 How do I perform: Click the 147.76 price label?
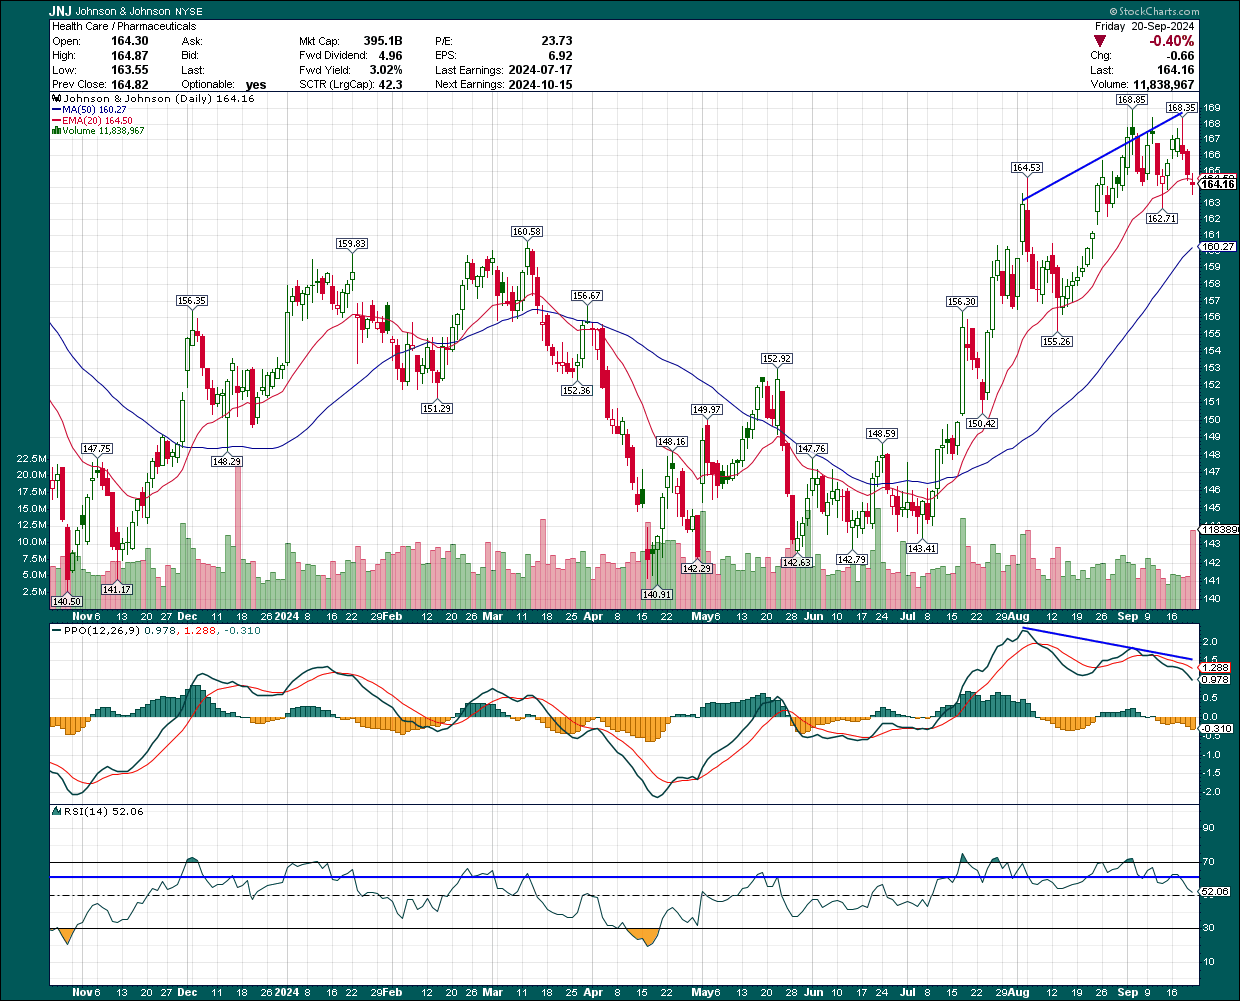click(x=812, y=449)
